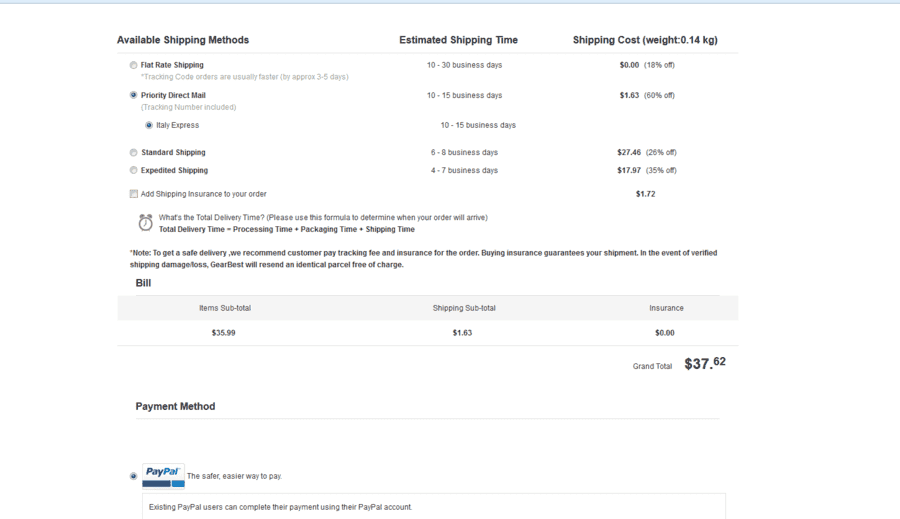Click the Grand Total label
The image size is (900, 519).
[x=652, y=366]
